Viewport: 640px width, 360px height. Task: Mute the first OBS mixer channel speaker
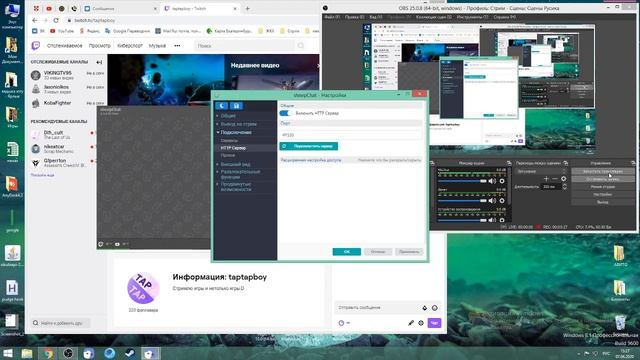[492, 181]
